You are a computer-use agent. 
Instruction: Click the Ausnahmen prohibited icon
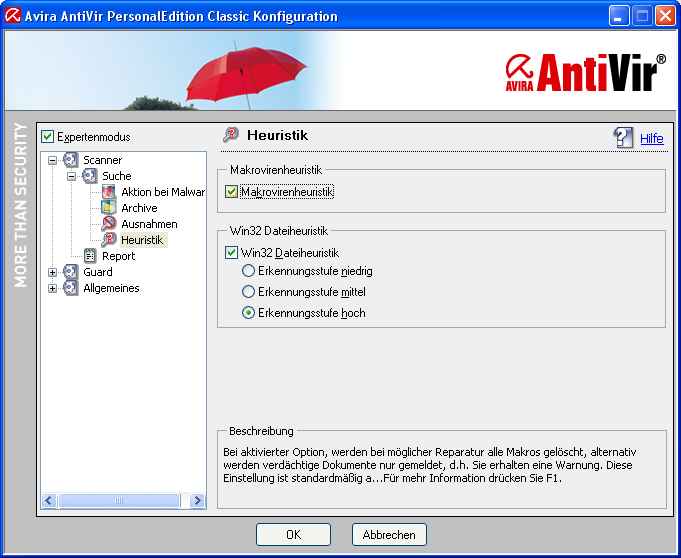tap(109, 224)
